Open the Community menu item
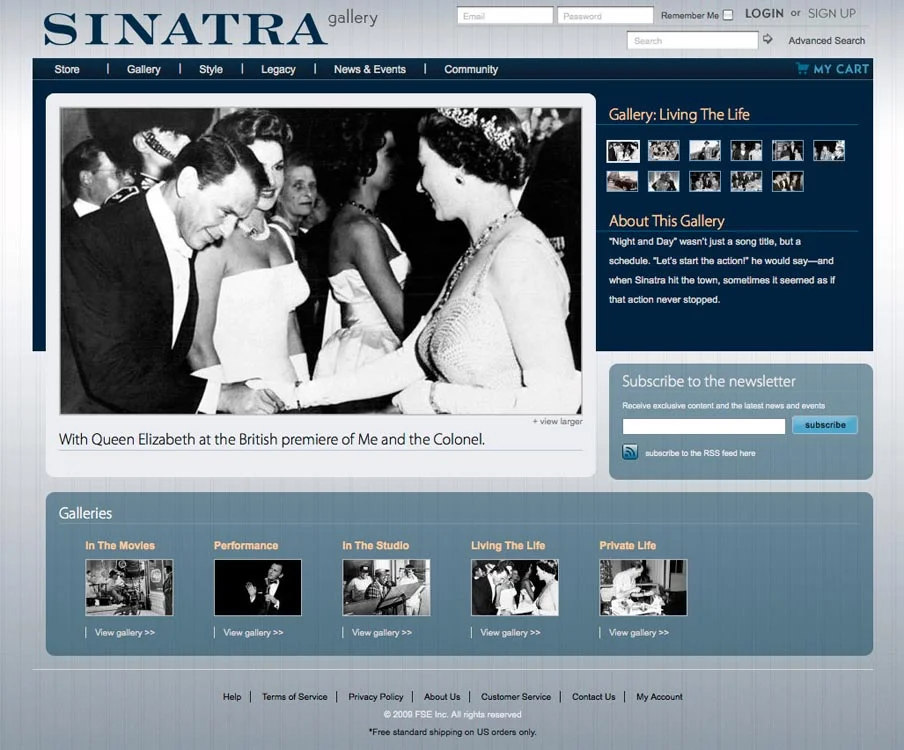Viewport: 904px width, 750px height. point(470,69)
